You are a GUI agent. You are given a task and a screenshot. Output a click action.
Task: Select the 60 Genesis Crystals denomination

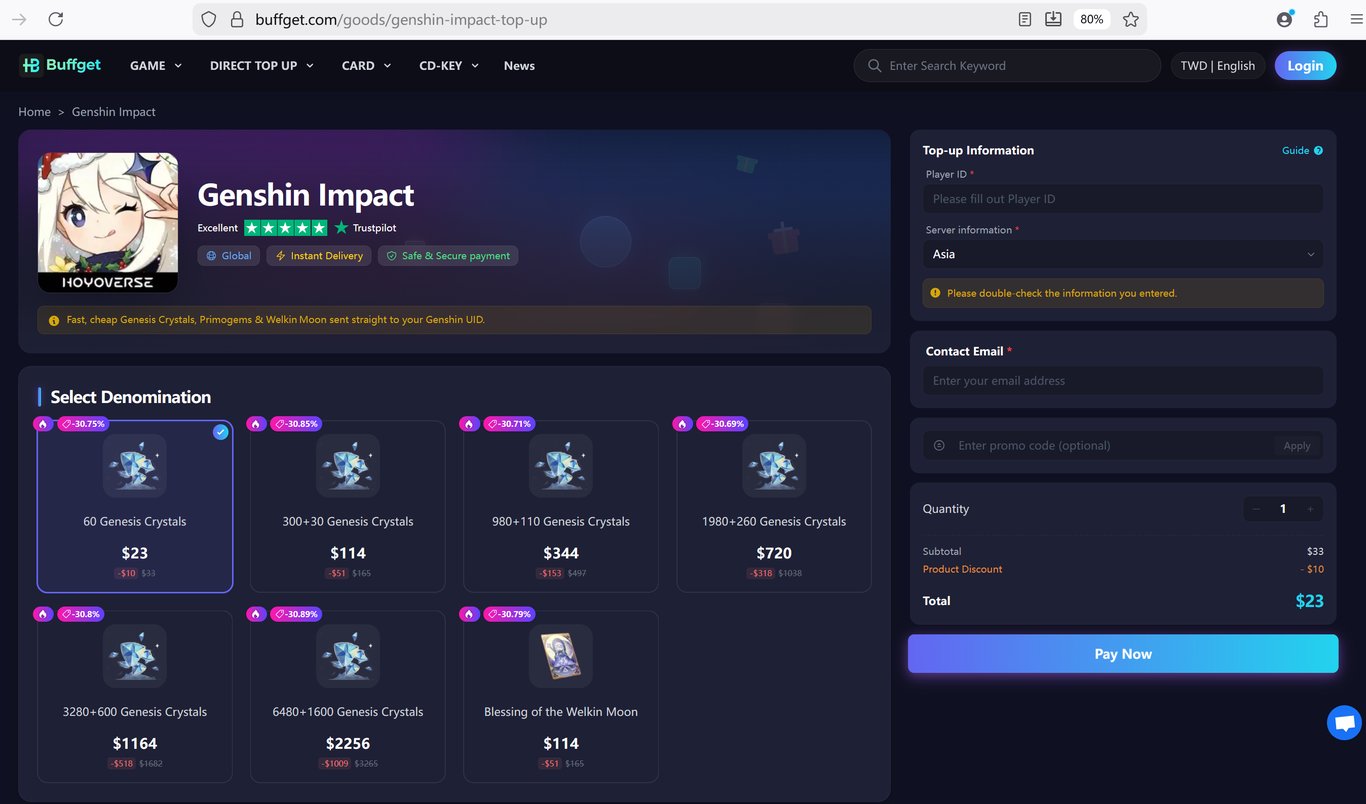[x=135, y=507]
